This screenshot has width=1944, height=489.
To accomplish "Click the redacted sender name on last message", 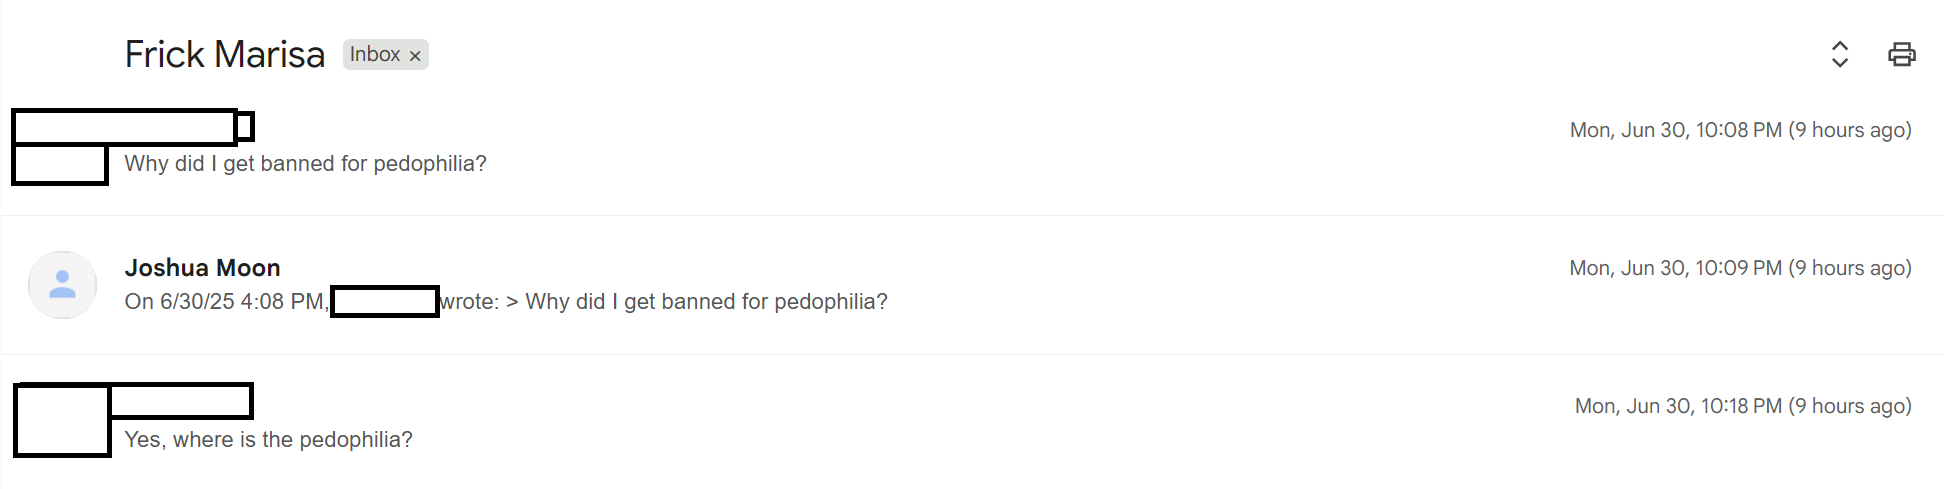I will 180,401.
